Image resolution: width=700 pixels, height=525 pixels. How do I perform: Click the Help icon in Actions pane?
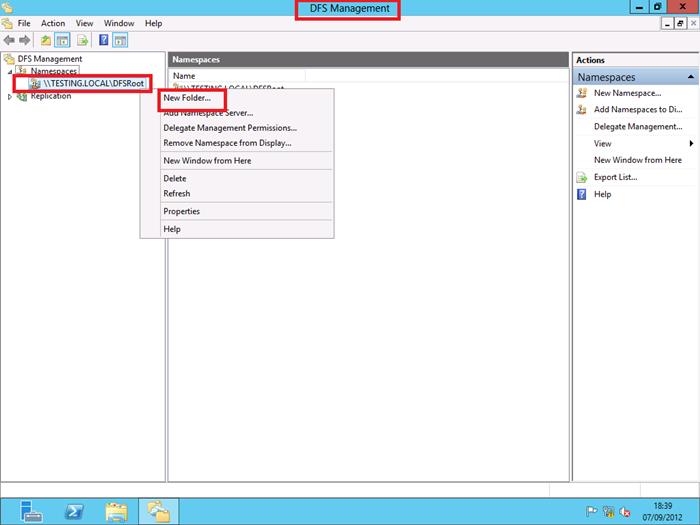tap(582, 194)
